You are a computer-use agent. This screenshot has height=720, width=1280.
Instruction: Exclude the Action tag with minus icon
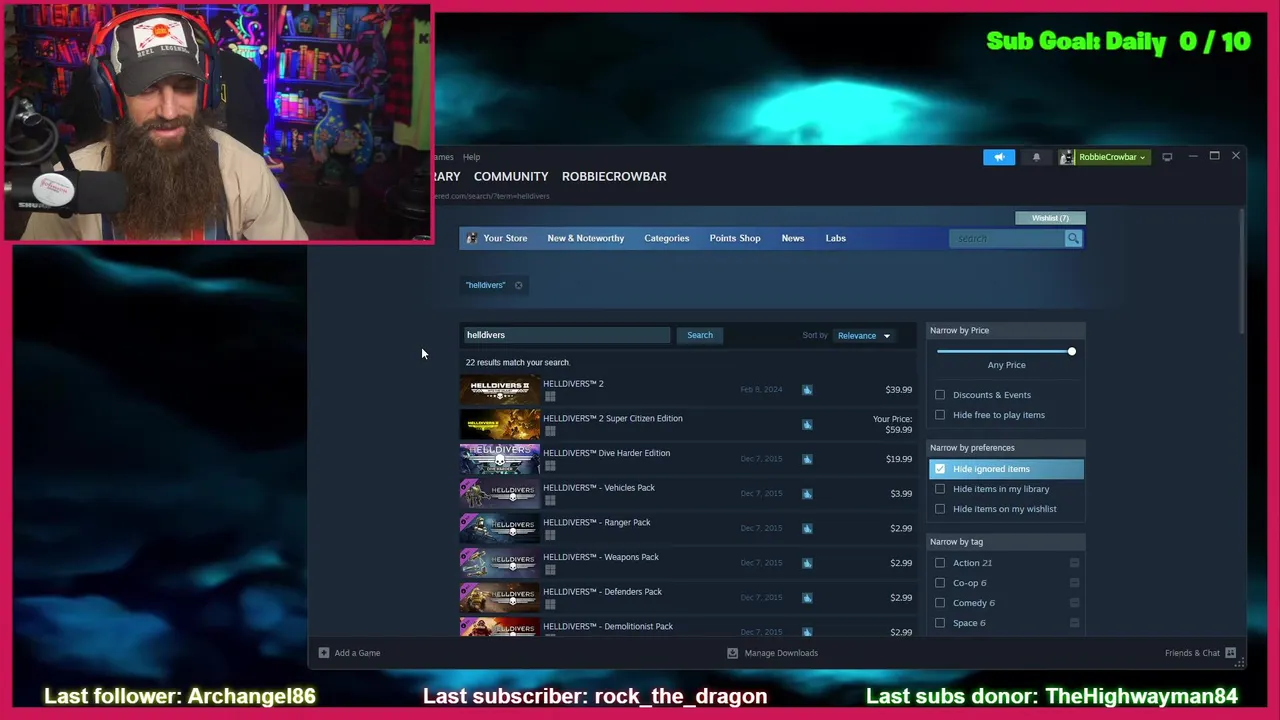[x=1075, y=563]
